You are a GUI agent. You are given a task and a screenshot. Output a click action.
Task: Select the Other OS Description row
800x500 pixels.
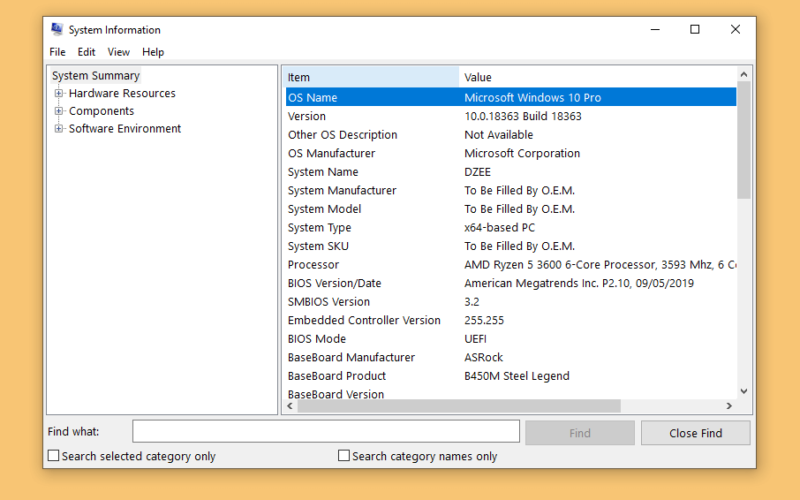511,135
